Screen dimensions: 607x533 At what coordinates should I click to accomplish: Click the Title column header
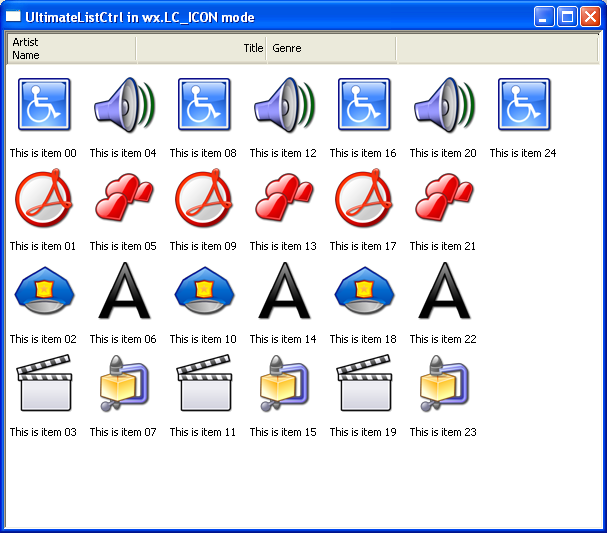[x=201, y=49]
